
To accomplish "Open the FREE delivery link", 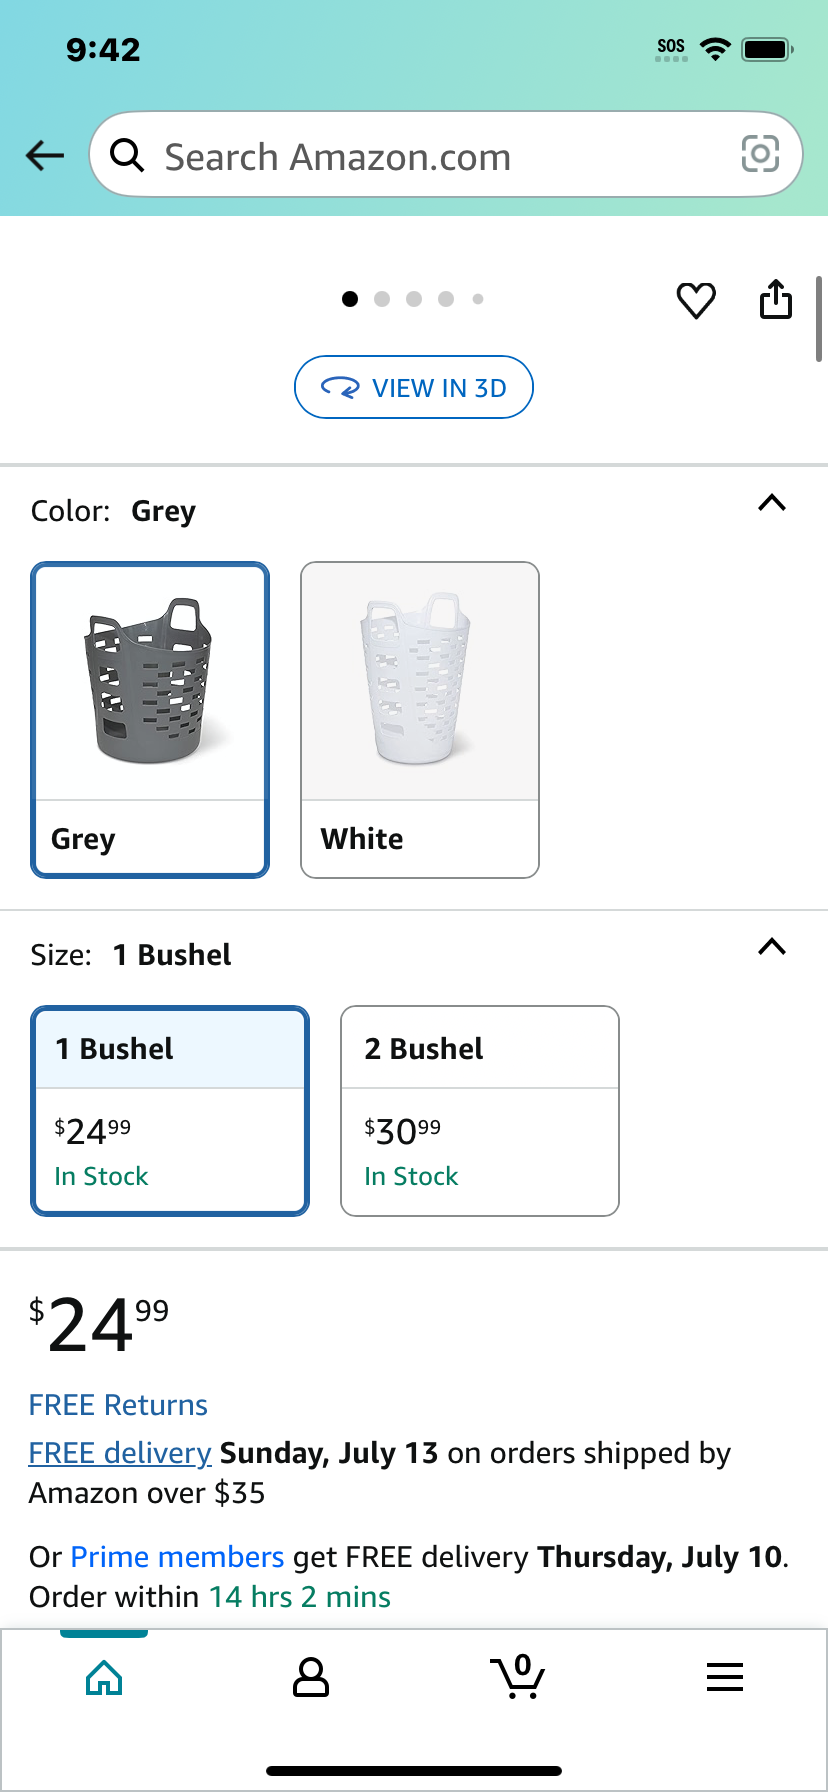I will click(120, 1453).
